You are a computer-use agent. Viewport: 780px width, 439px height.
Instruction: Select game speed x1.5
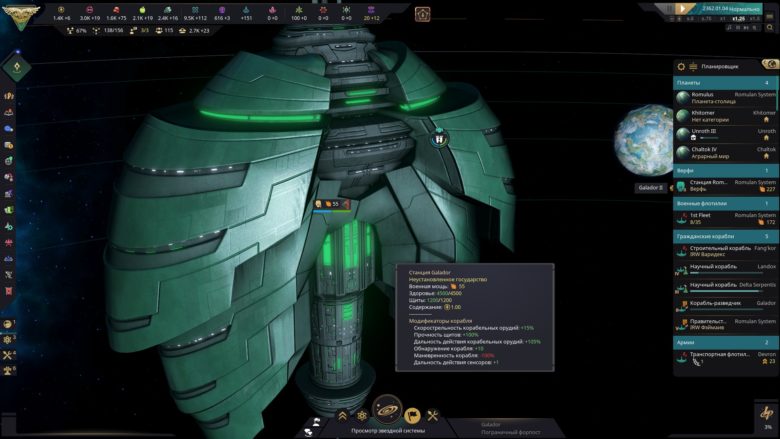755,19
